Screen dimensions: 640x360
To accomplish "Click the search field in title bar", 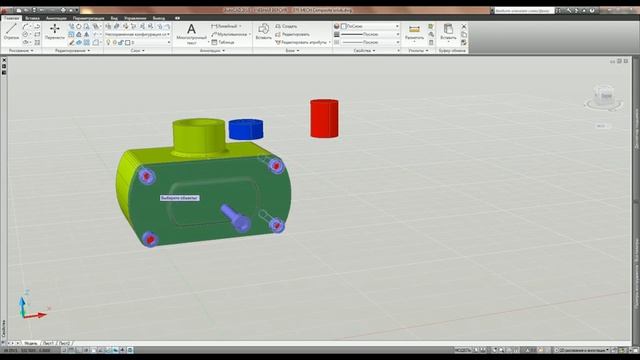I will [524, 11].
